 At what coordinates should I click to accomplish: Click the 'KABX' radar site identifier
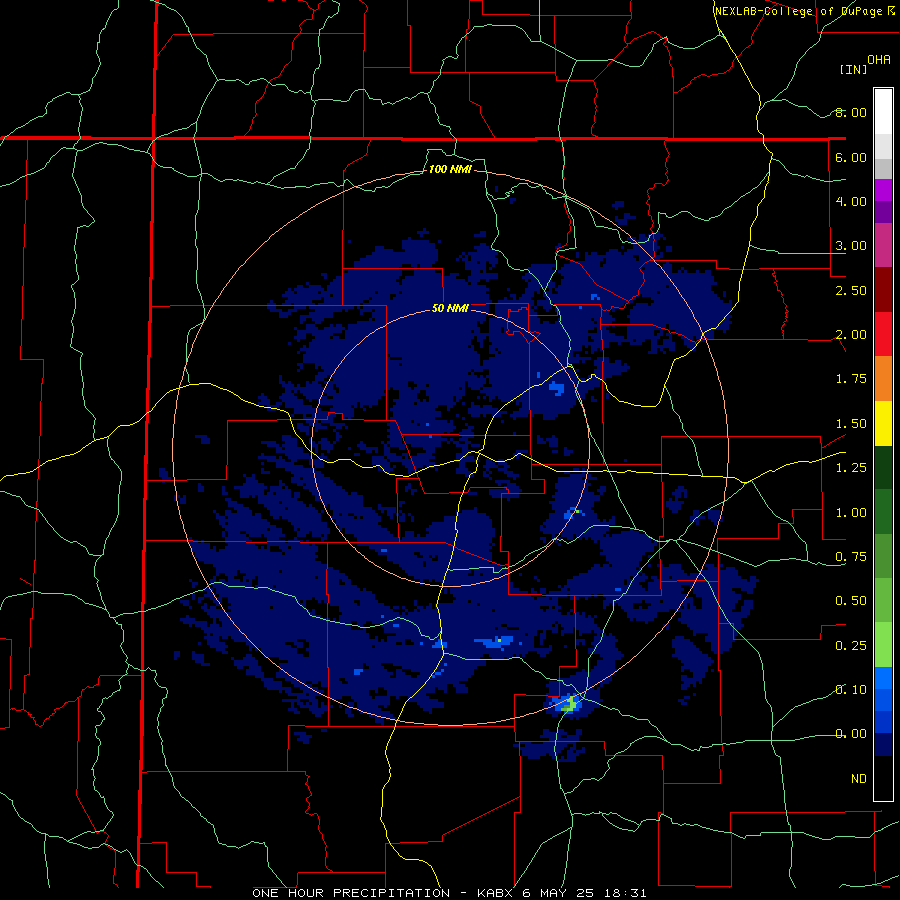coord(497,893)
